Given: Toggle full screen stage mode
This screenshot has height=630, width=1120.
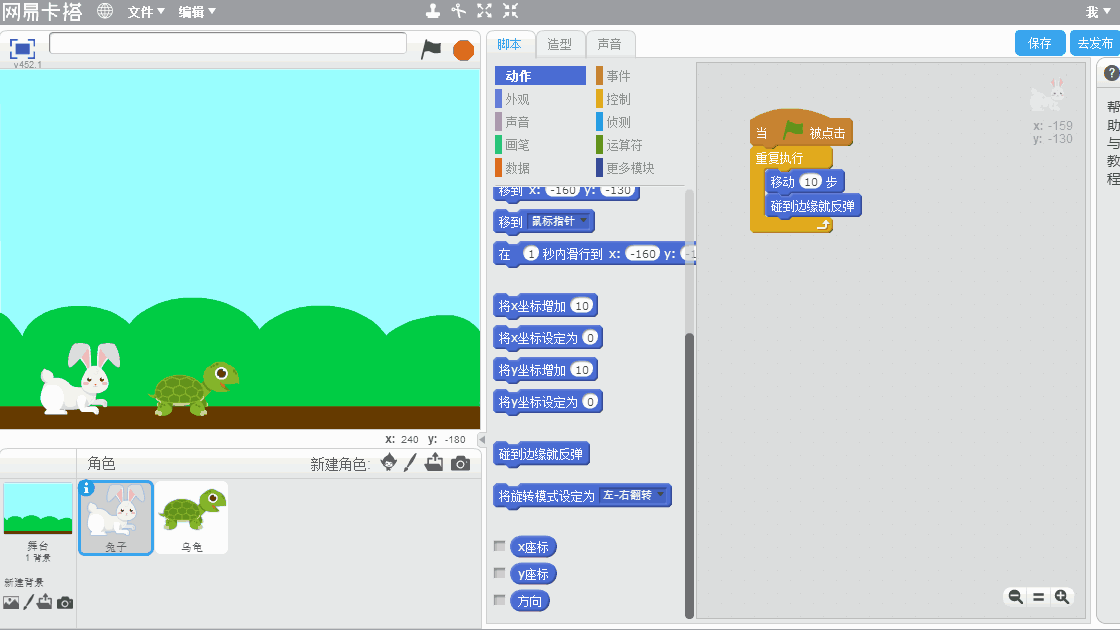Looking at the screenshot, I should pos(22,48).
